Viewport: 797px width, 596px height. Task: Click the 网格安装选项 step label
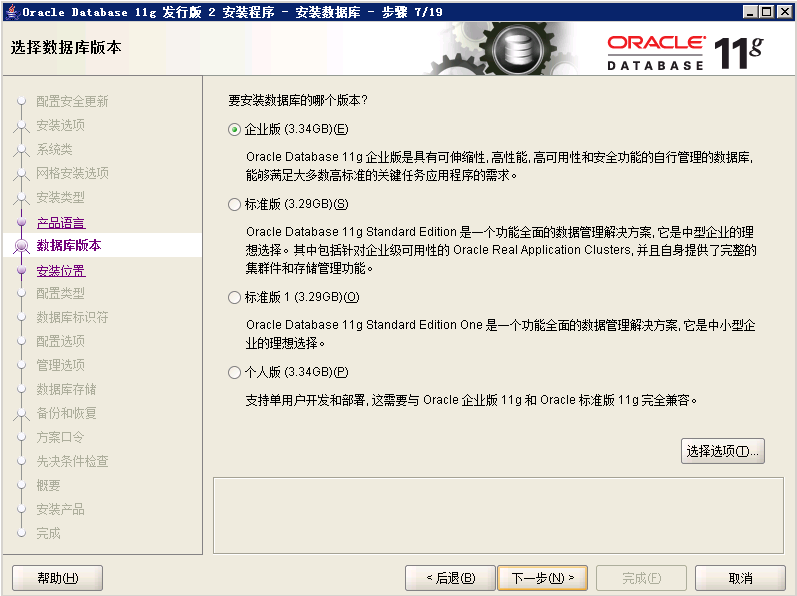coord(72,173)
